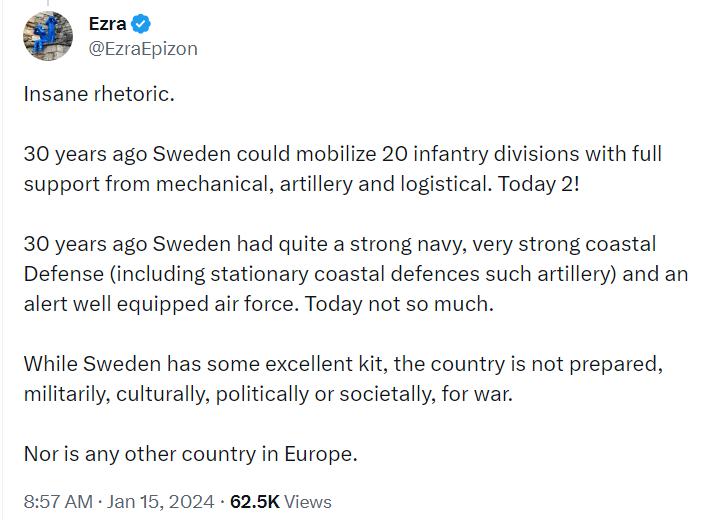Image resolution: width=710 pixels, height=520 pixels.
Task: Open the display name Ezra
Action: pyautogui.click(x=107, y=24)
